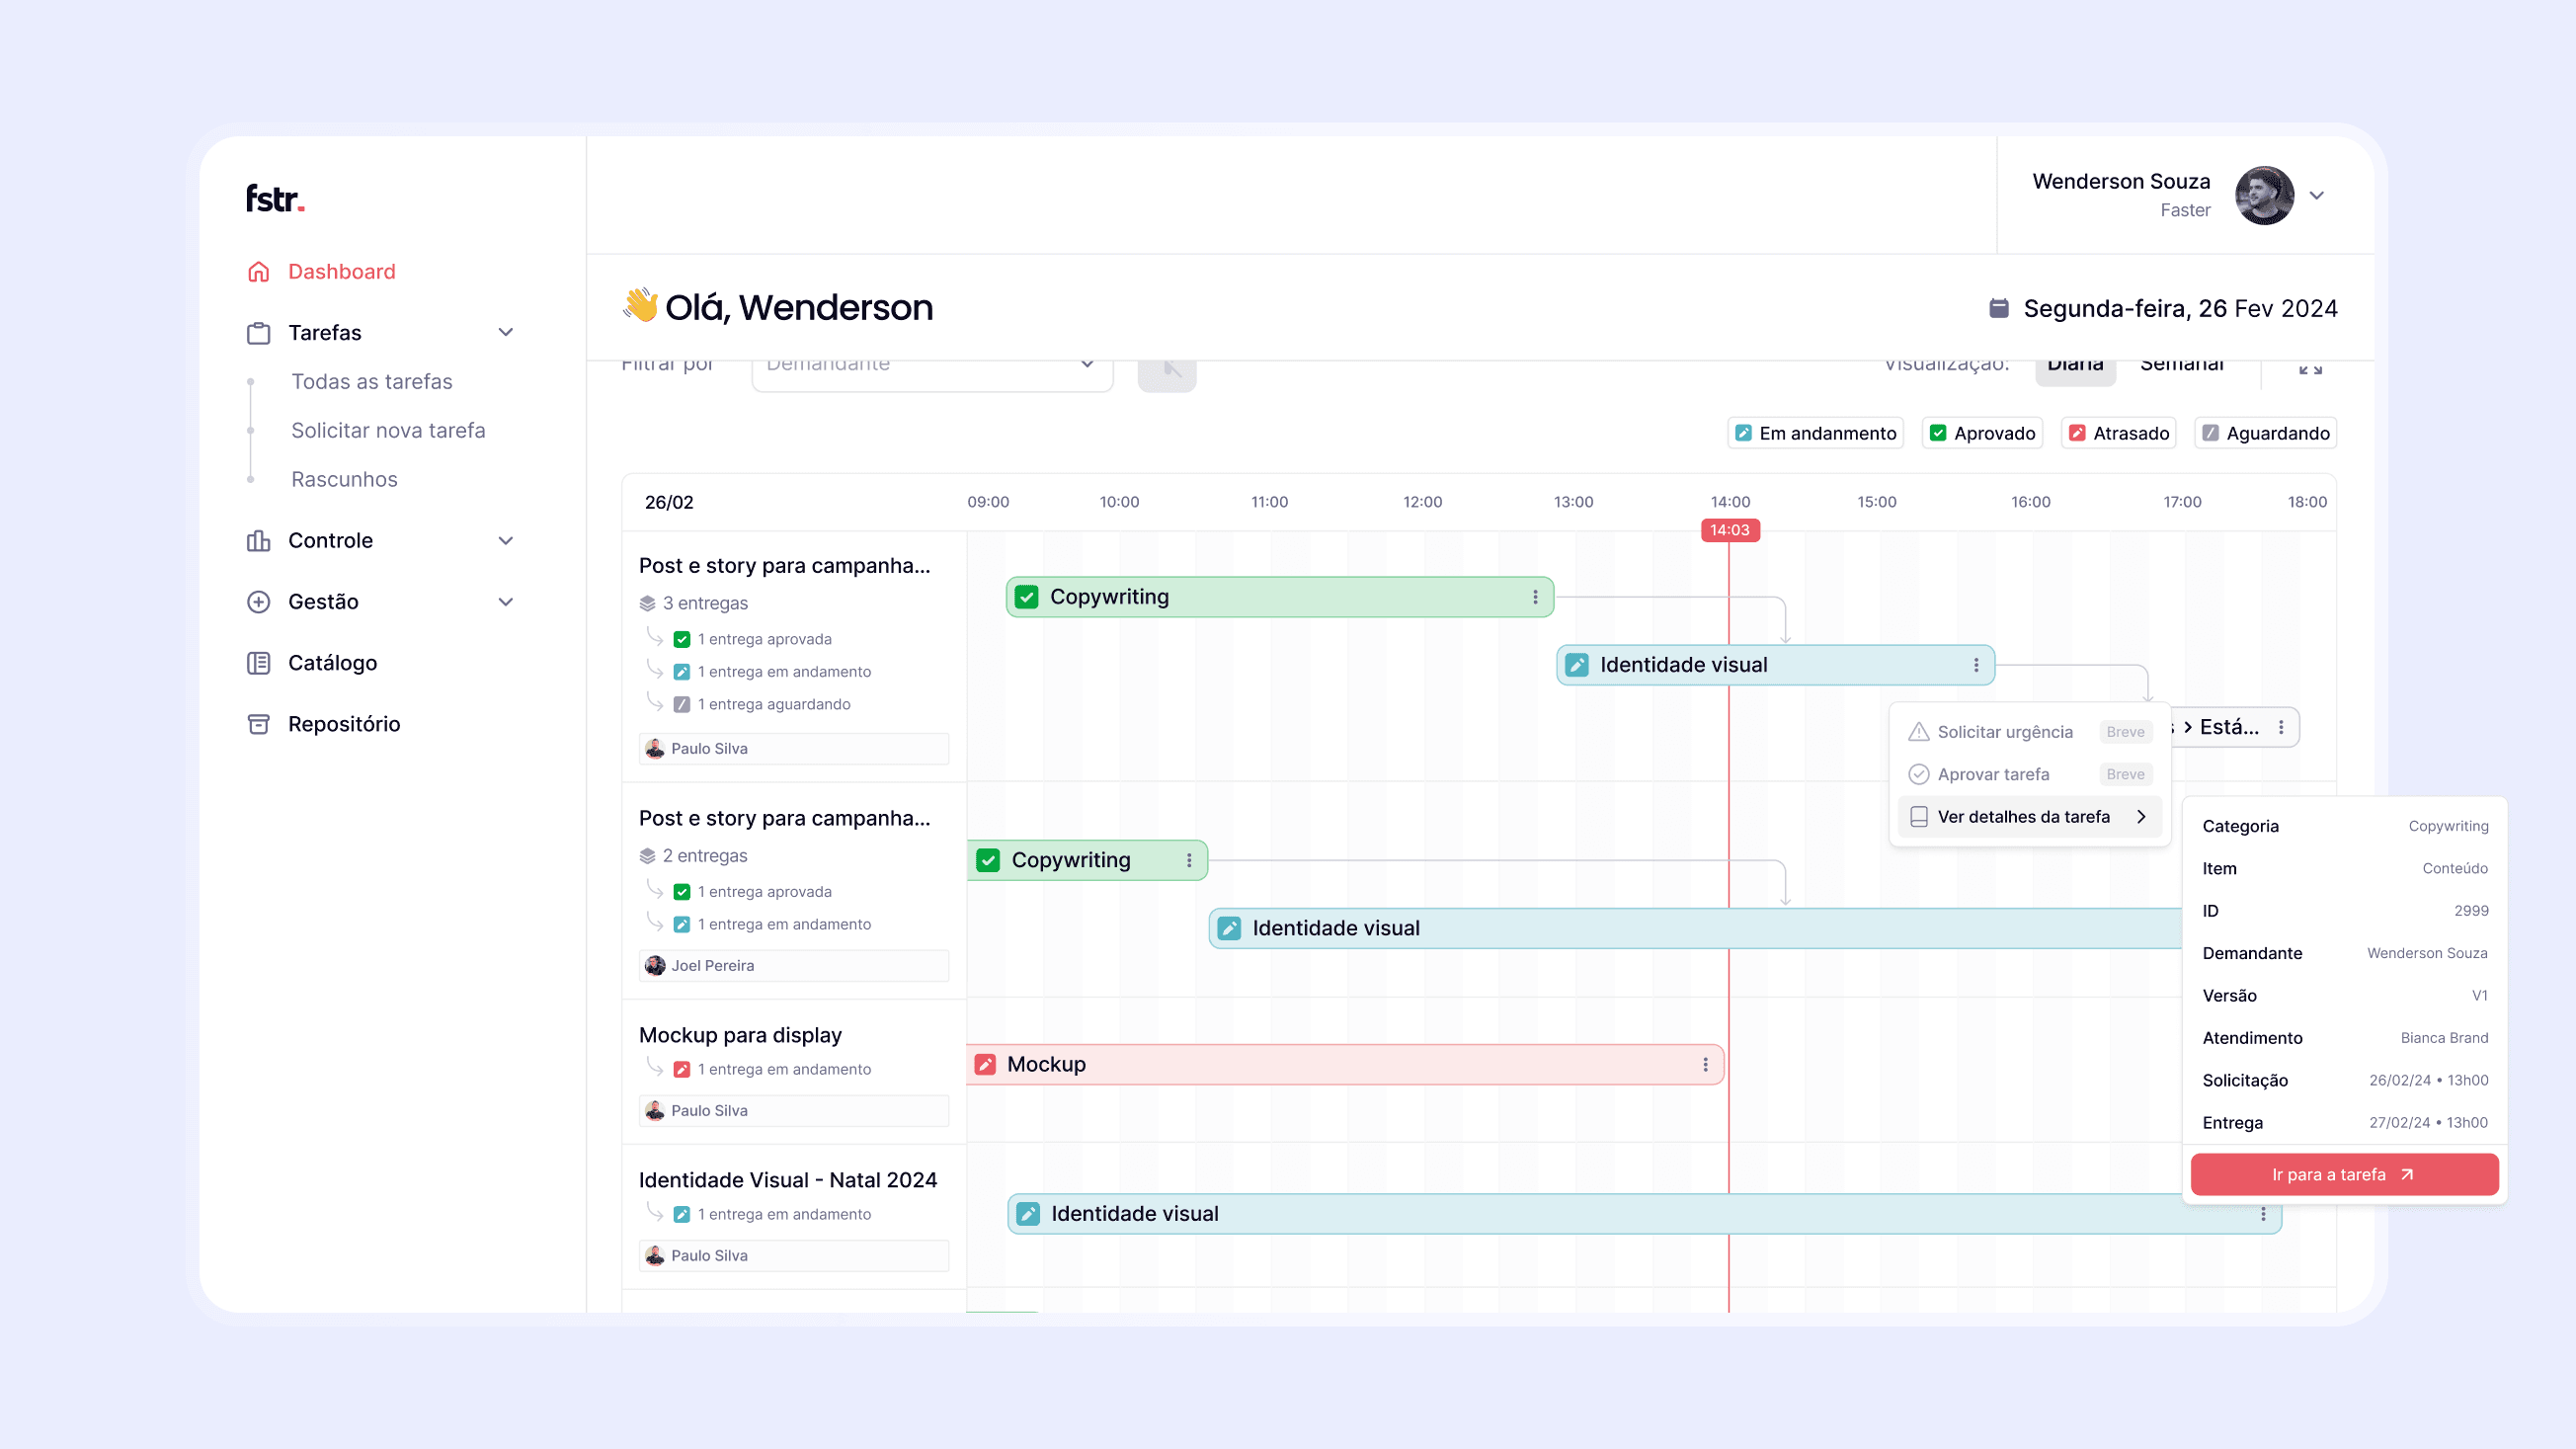Viewport: 2576px width, 1449px height.
Task: Expand the Tarefas section chevron
Action: (506, 333)
